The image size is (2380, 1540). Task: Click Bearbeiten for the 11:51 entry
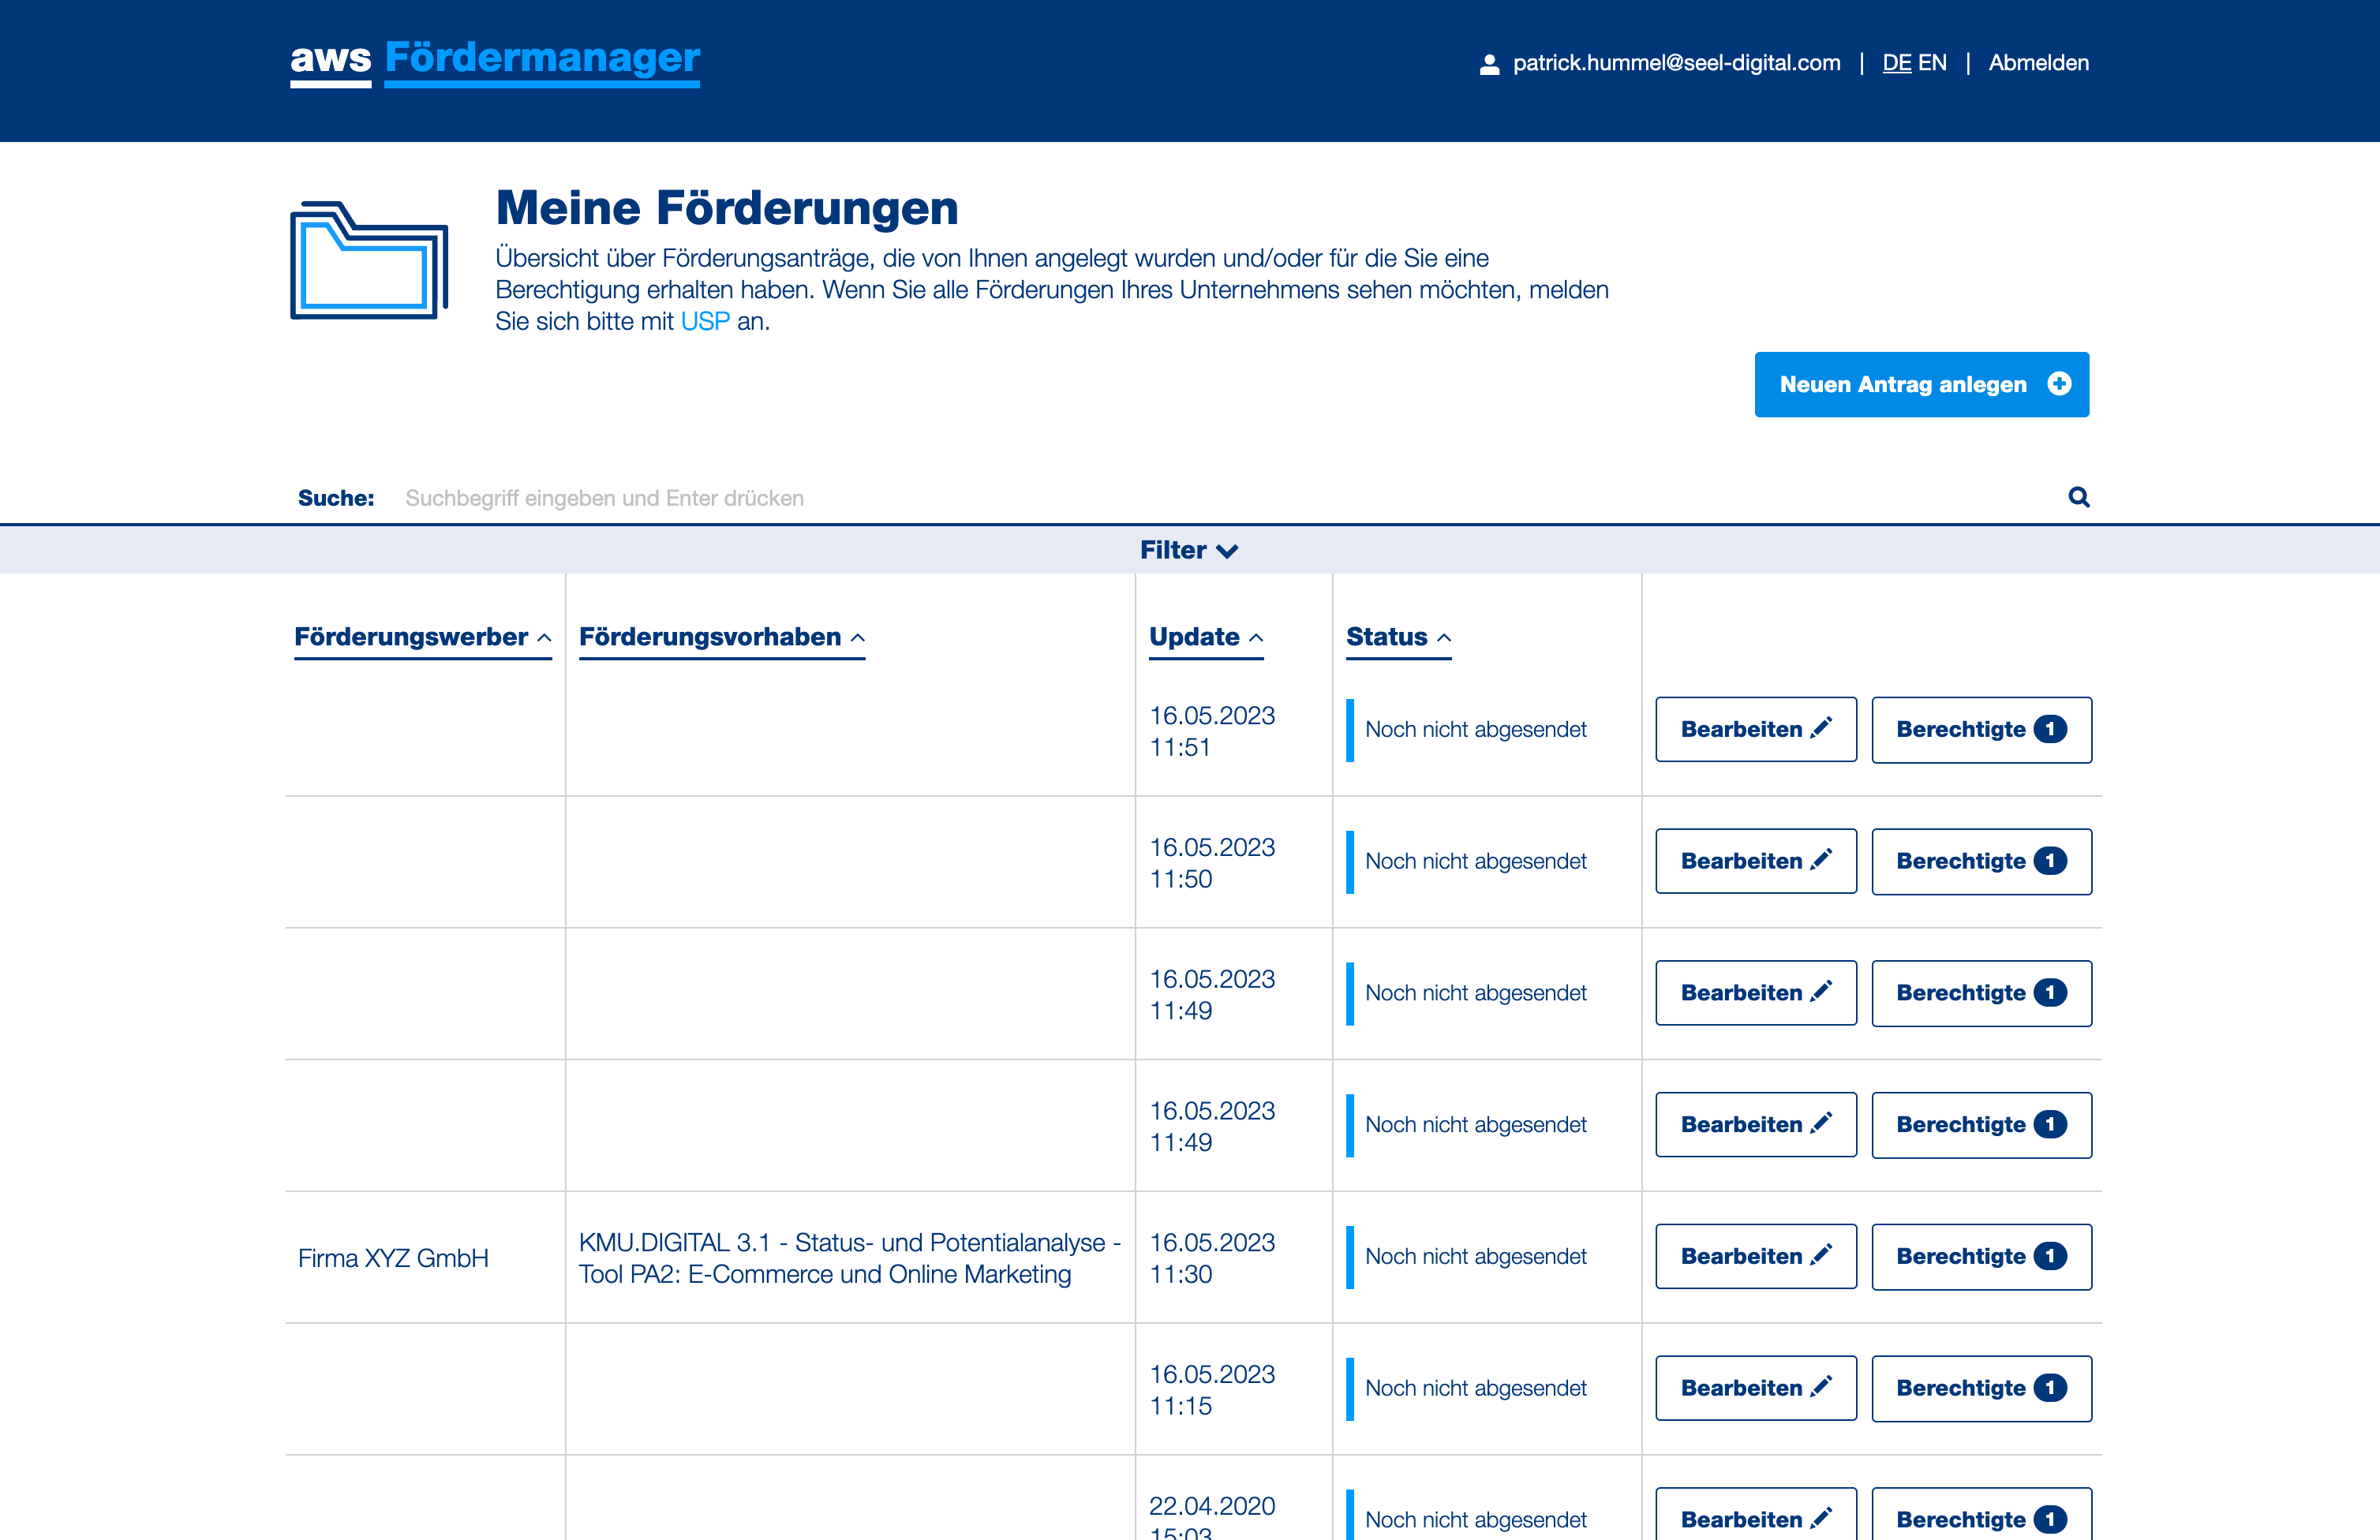click(1756, 730)
